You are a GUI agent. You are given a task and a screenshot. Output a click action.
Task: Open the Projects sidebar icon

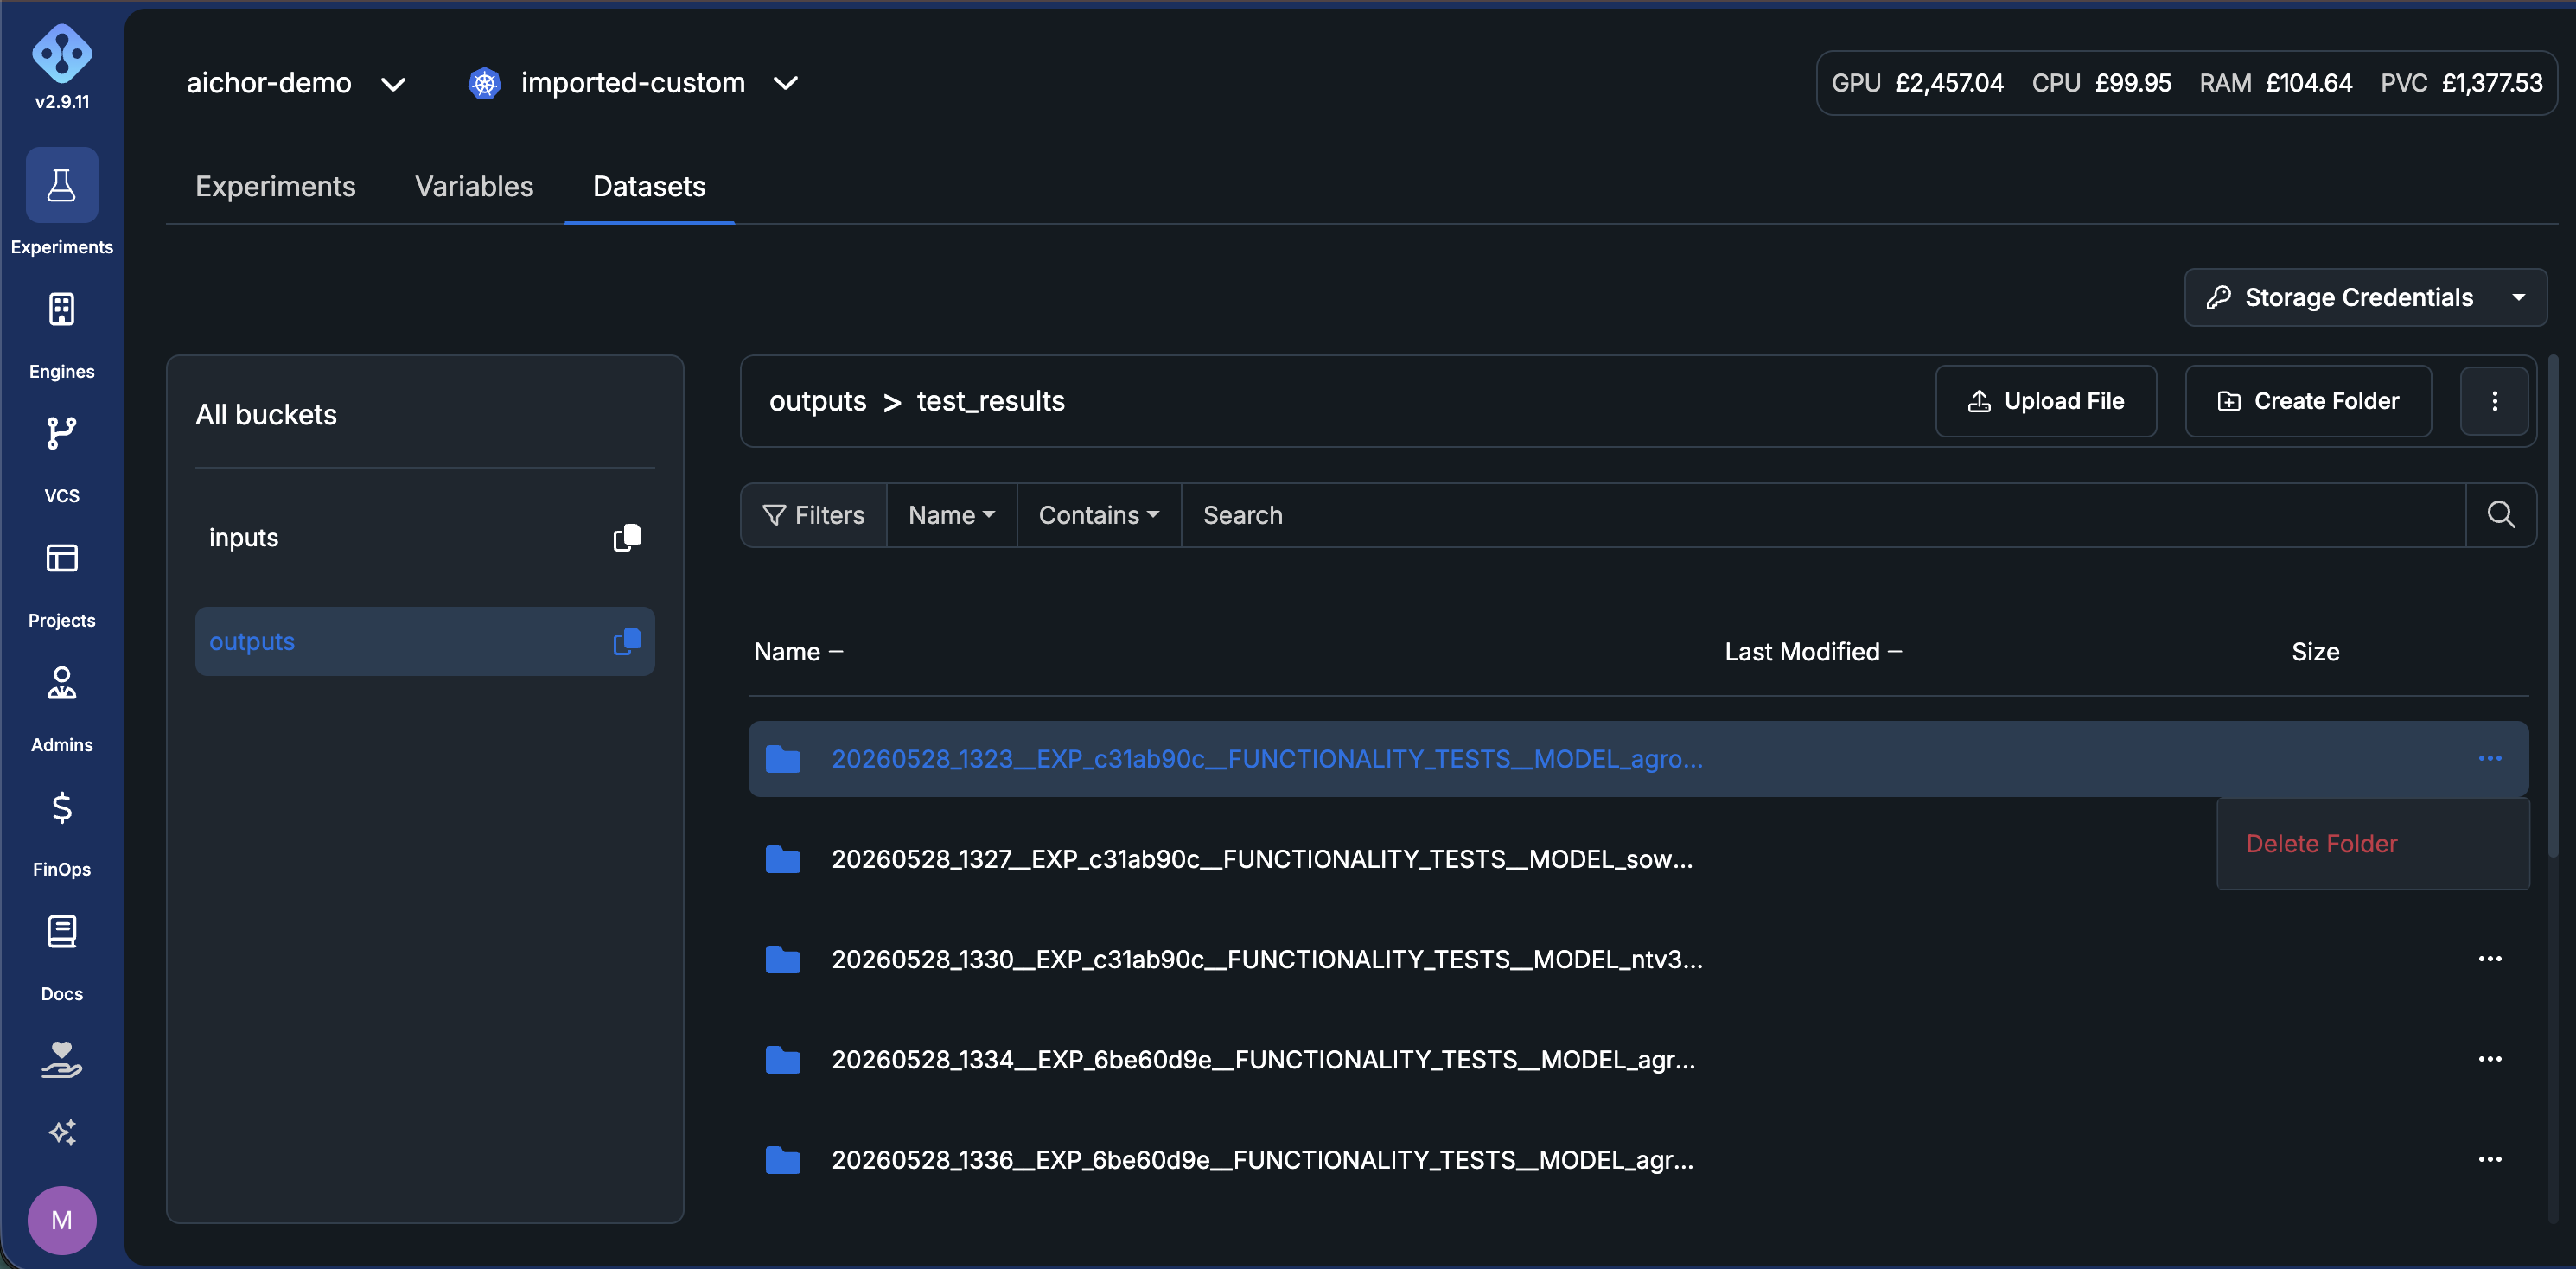click(x=62, y=558)
